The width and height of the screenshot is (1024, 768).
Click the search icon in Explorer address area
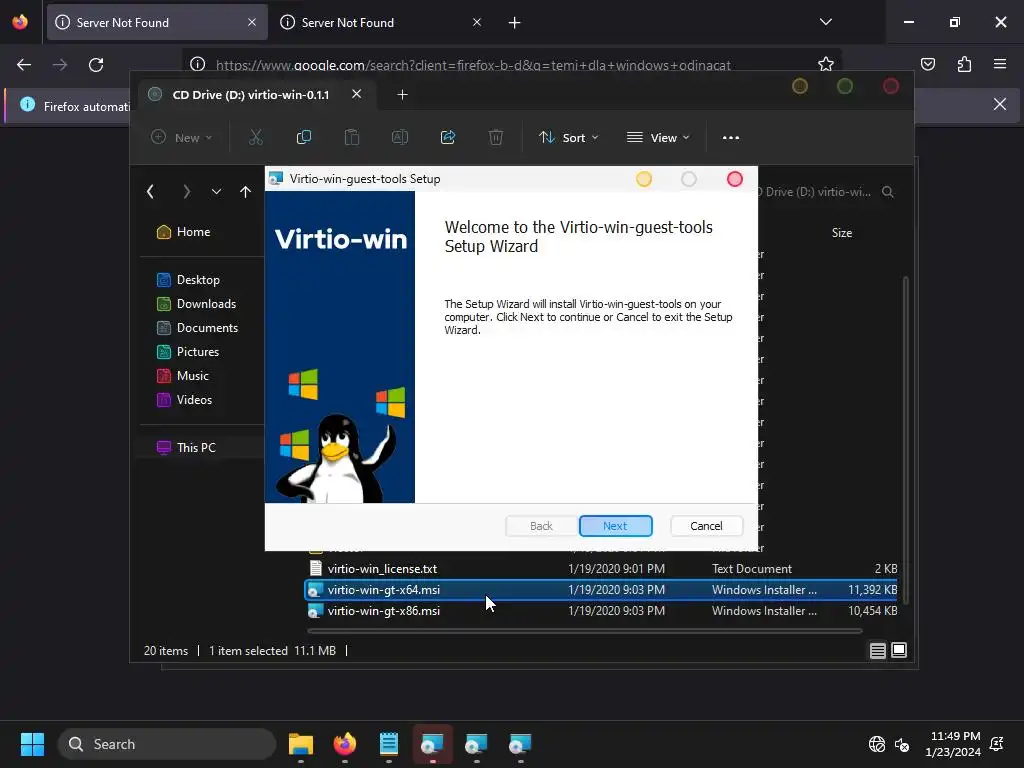(888, 192)
